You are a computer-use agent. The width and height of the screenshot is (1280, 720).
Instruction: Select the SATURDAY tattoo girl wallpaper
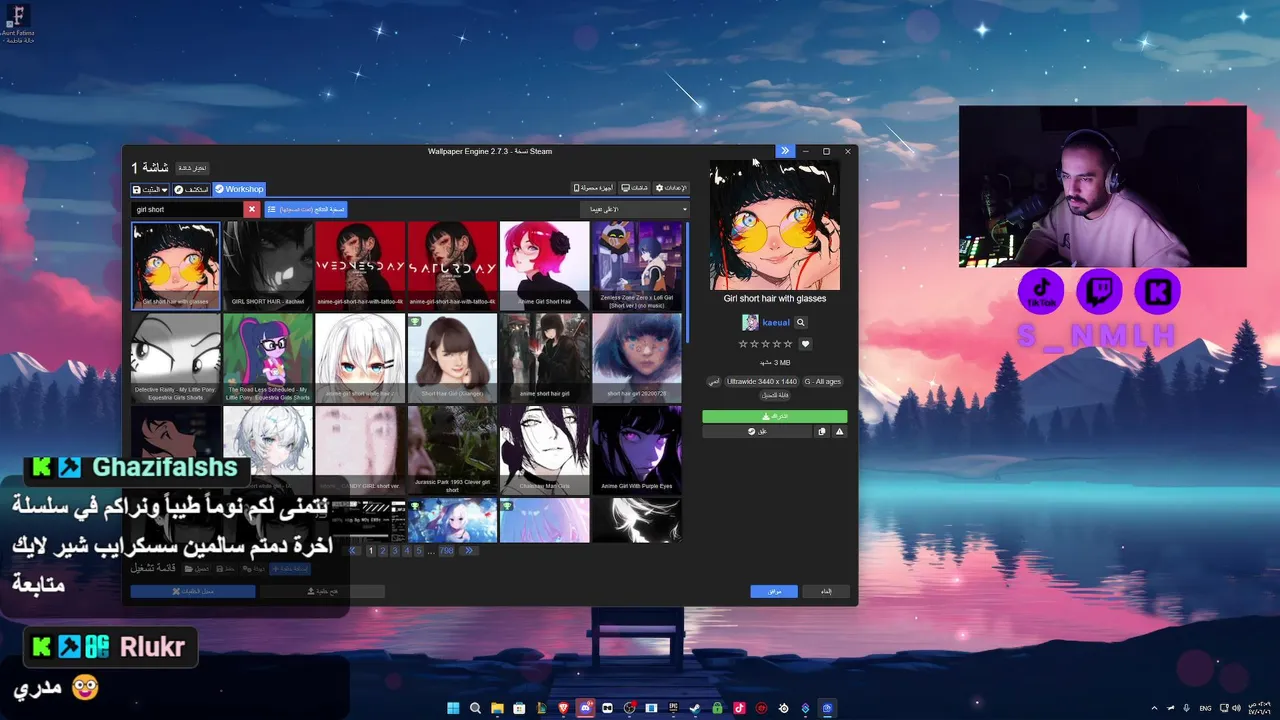(452, 266)
